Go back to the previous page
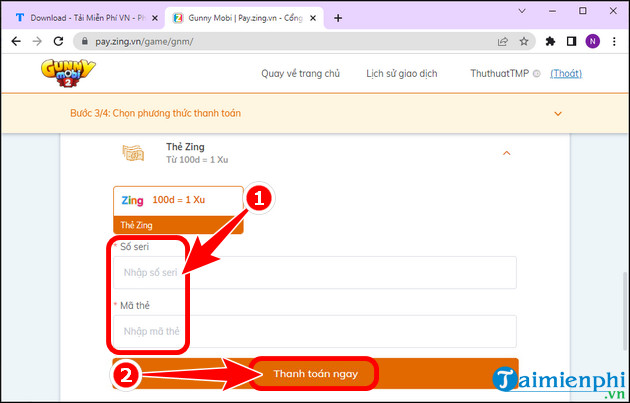 pyautogui.click(x=16, y=41)
